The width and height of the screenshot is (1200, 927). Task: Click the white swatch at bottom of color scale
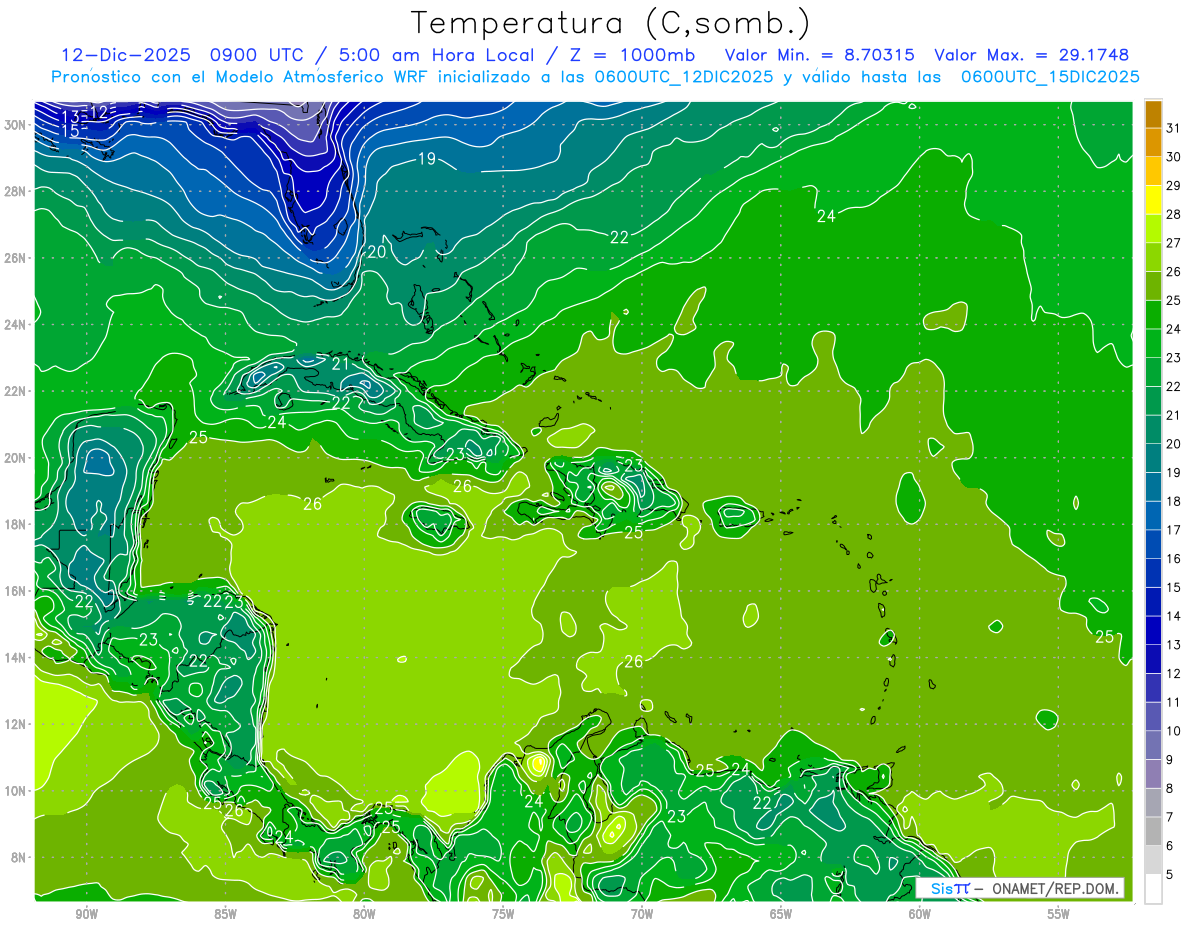1153,889
